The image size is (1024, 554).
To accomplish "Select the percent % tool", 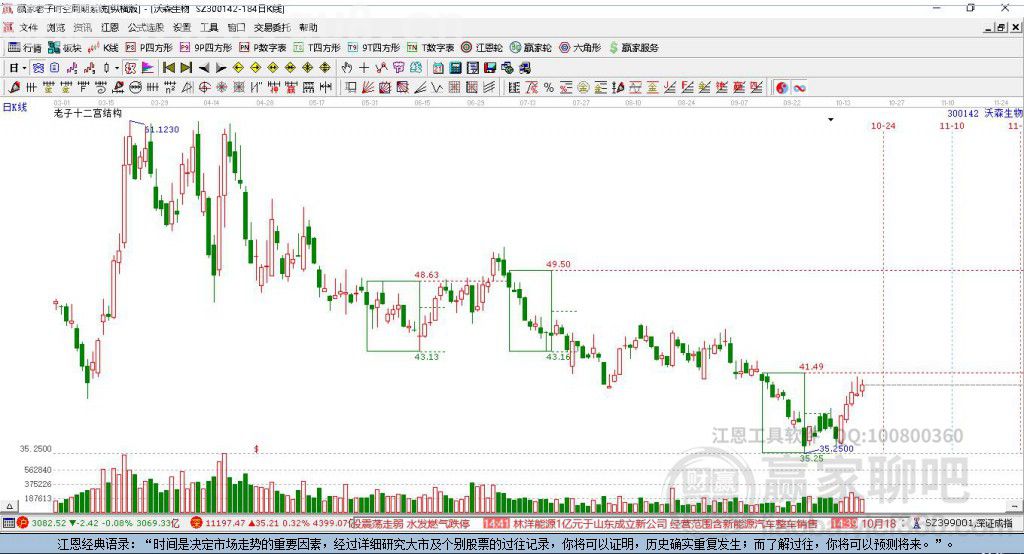I will [549, 88].
